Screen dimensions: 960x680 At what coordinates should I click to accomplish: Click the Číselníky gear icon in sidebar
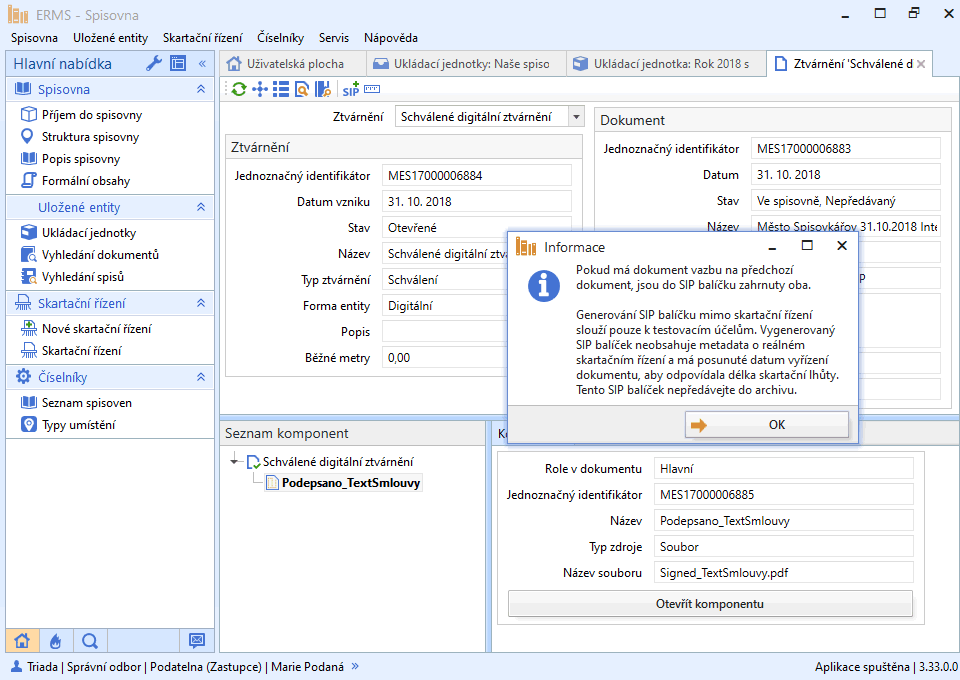pos(23,377)
